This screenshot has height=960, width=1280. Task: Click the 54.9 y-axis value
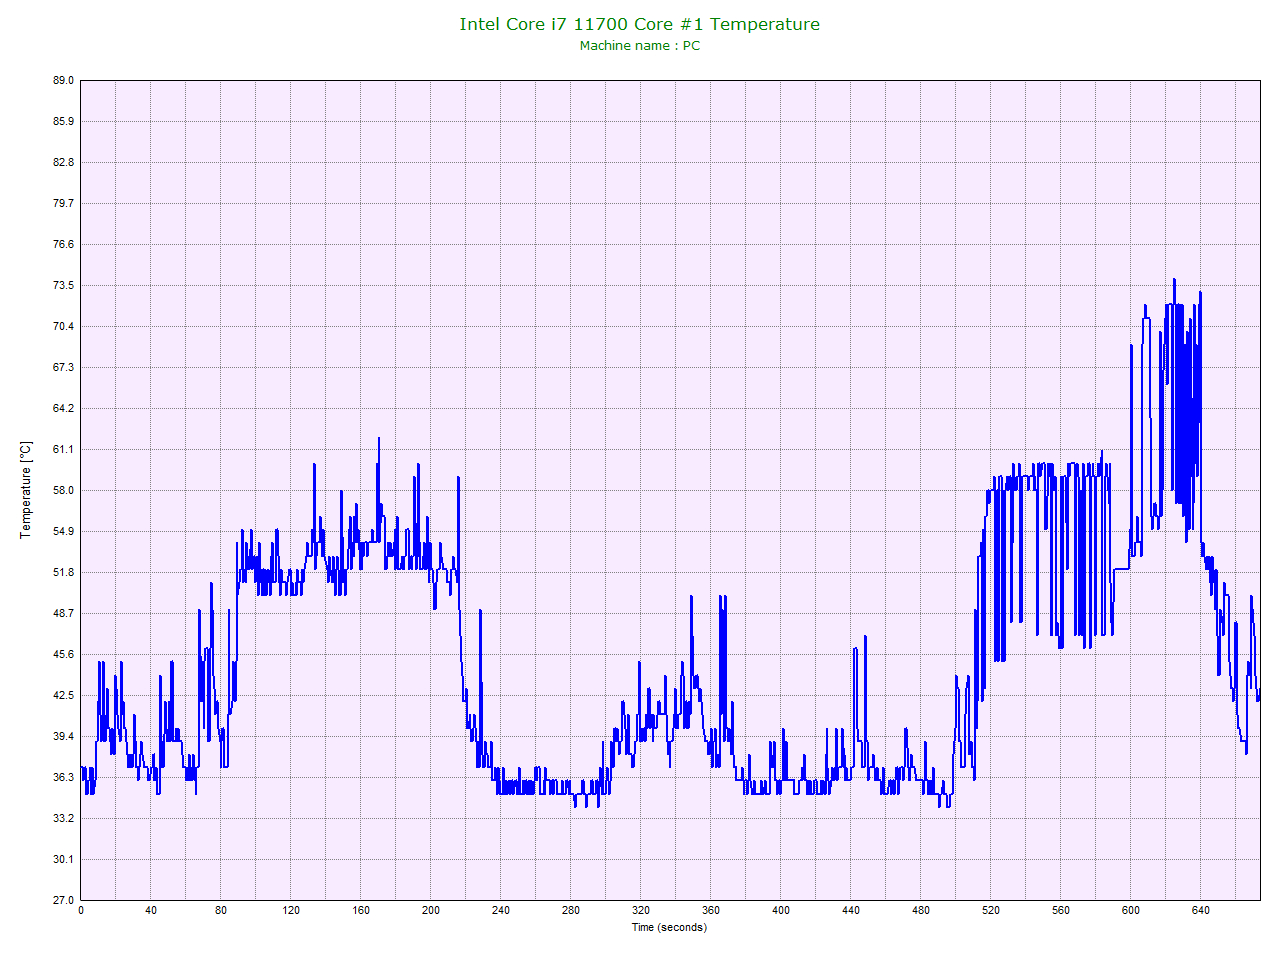63,531
